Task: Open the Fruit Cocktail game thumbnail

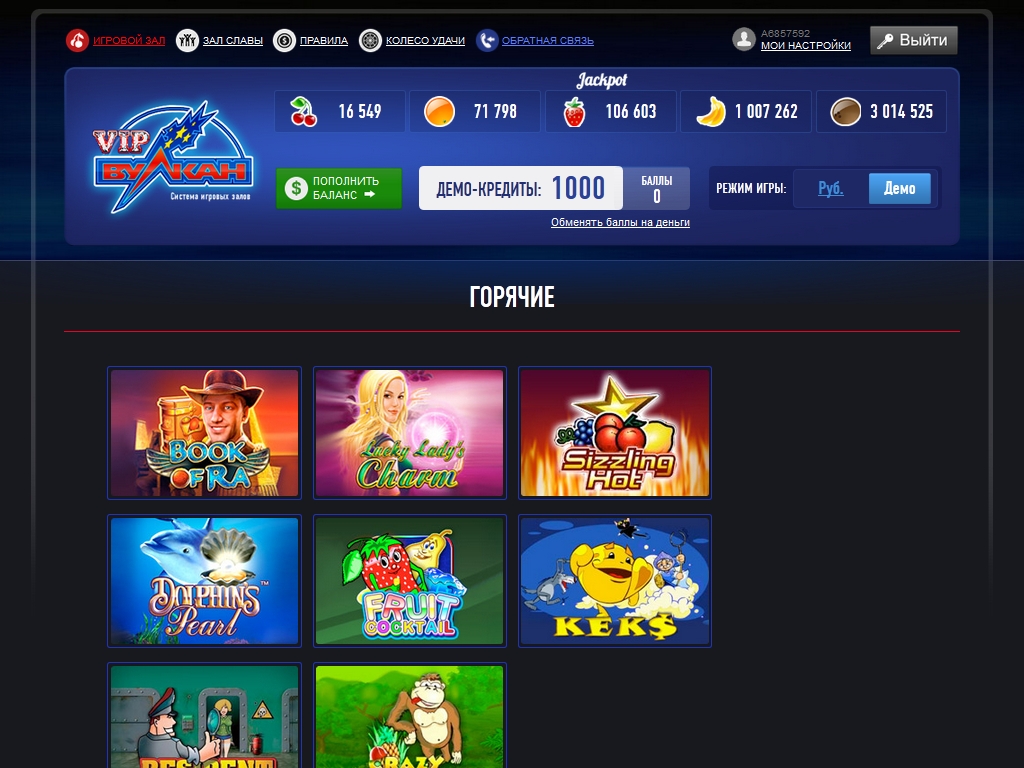Action: coord(409,581)
